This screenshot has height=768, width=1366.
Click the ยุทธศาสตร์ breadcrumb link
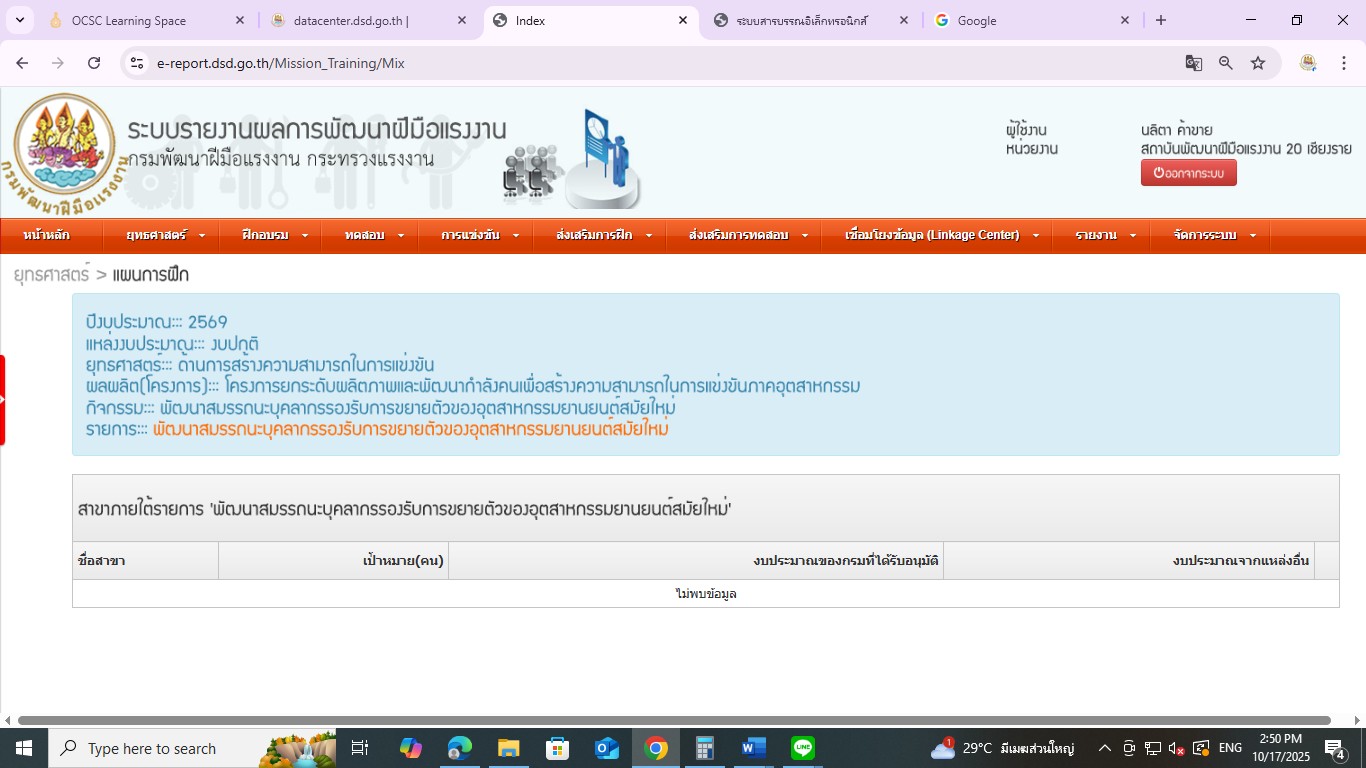(51, 275)
